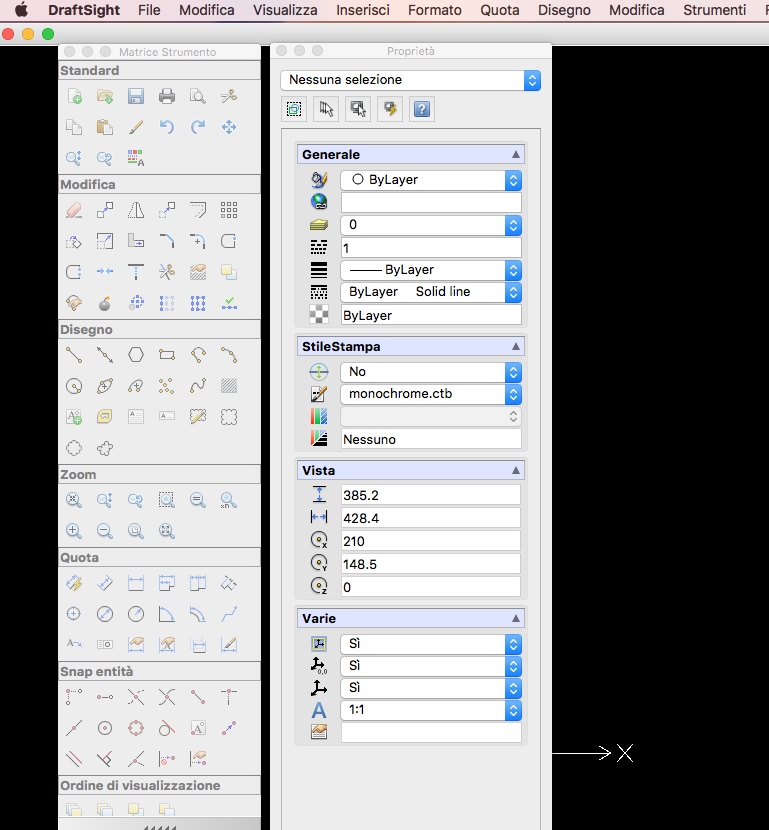Click the center Y field 148.5
769x830 pixels.
(x=431, y=564)
